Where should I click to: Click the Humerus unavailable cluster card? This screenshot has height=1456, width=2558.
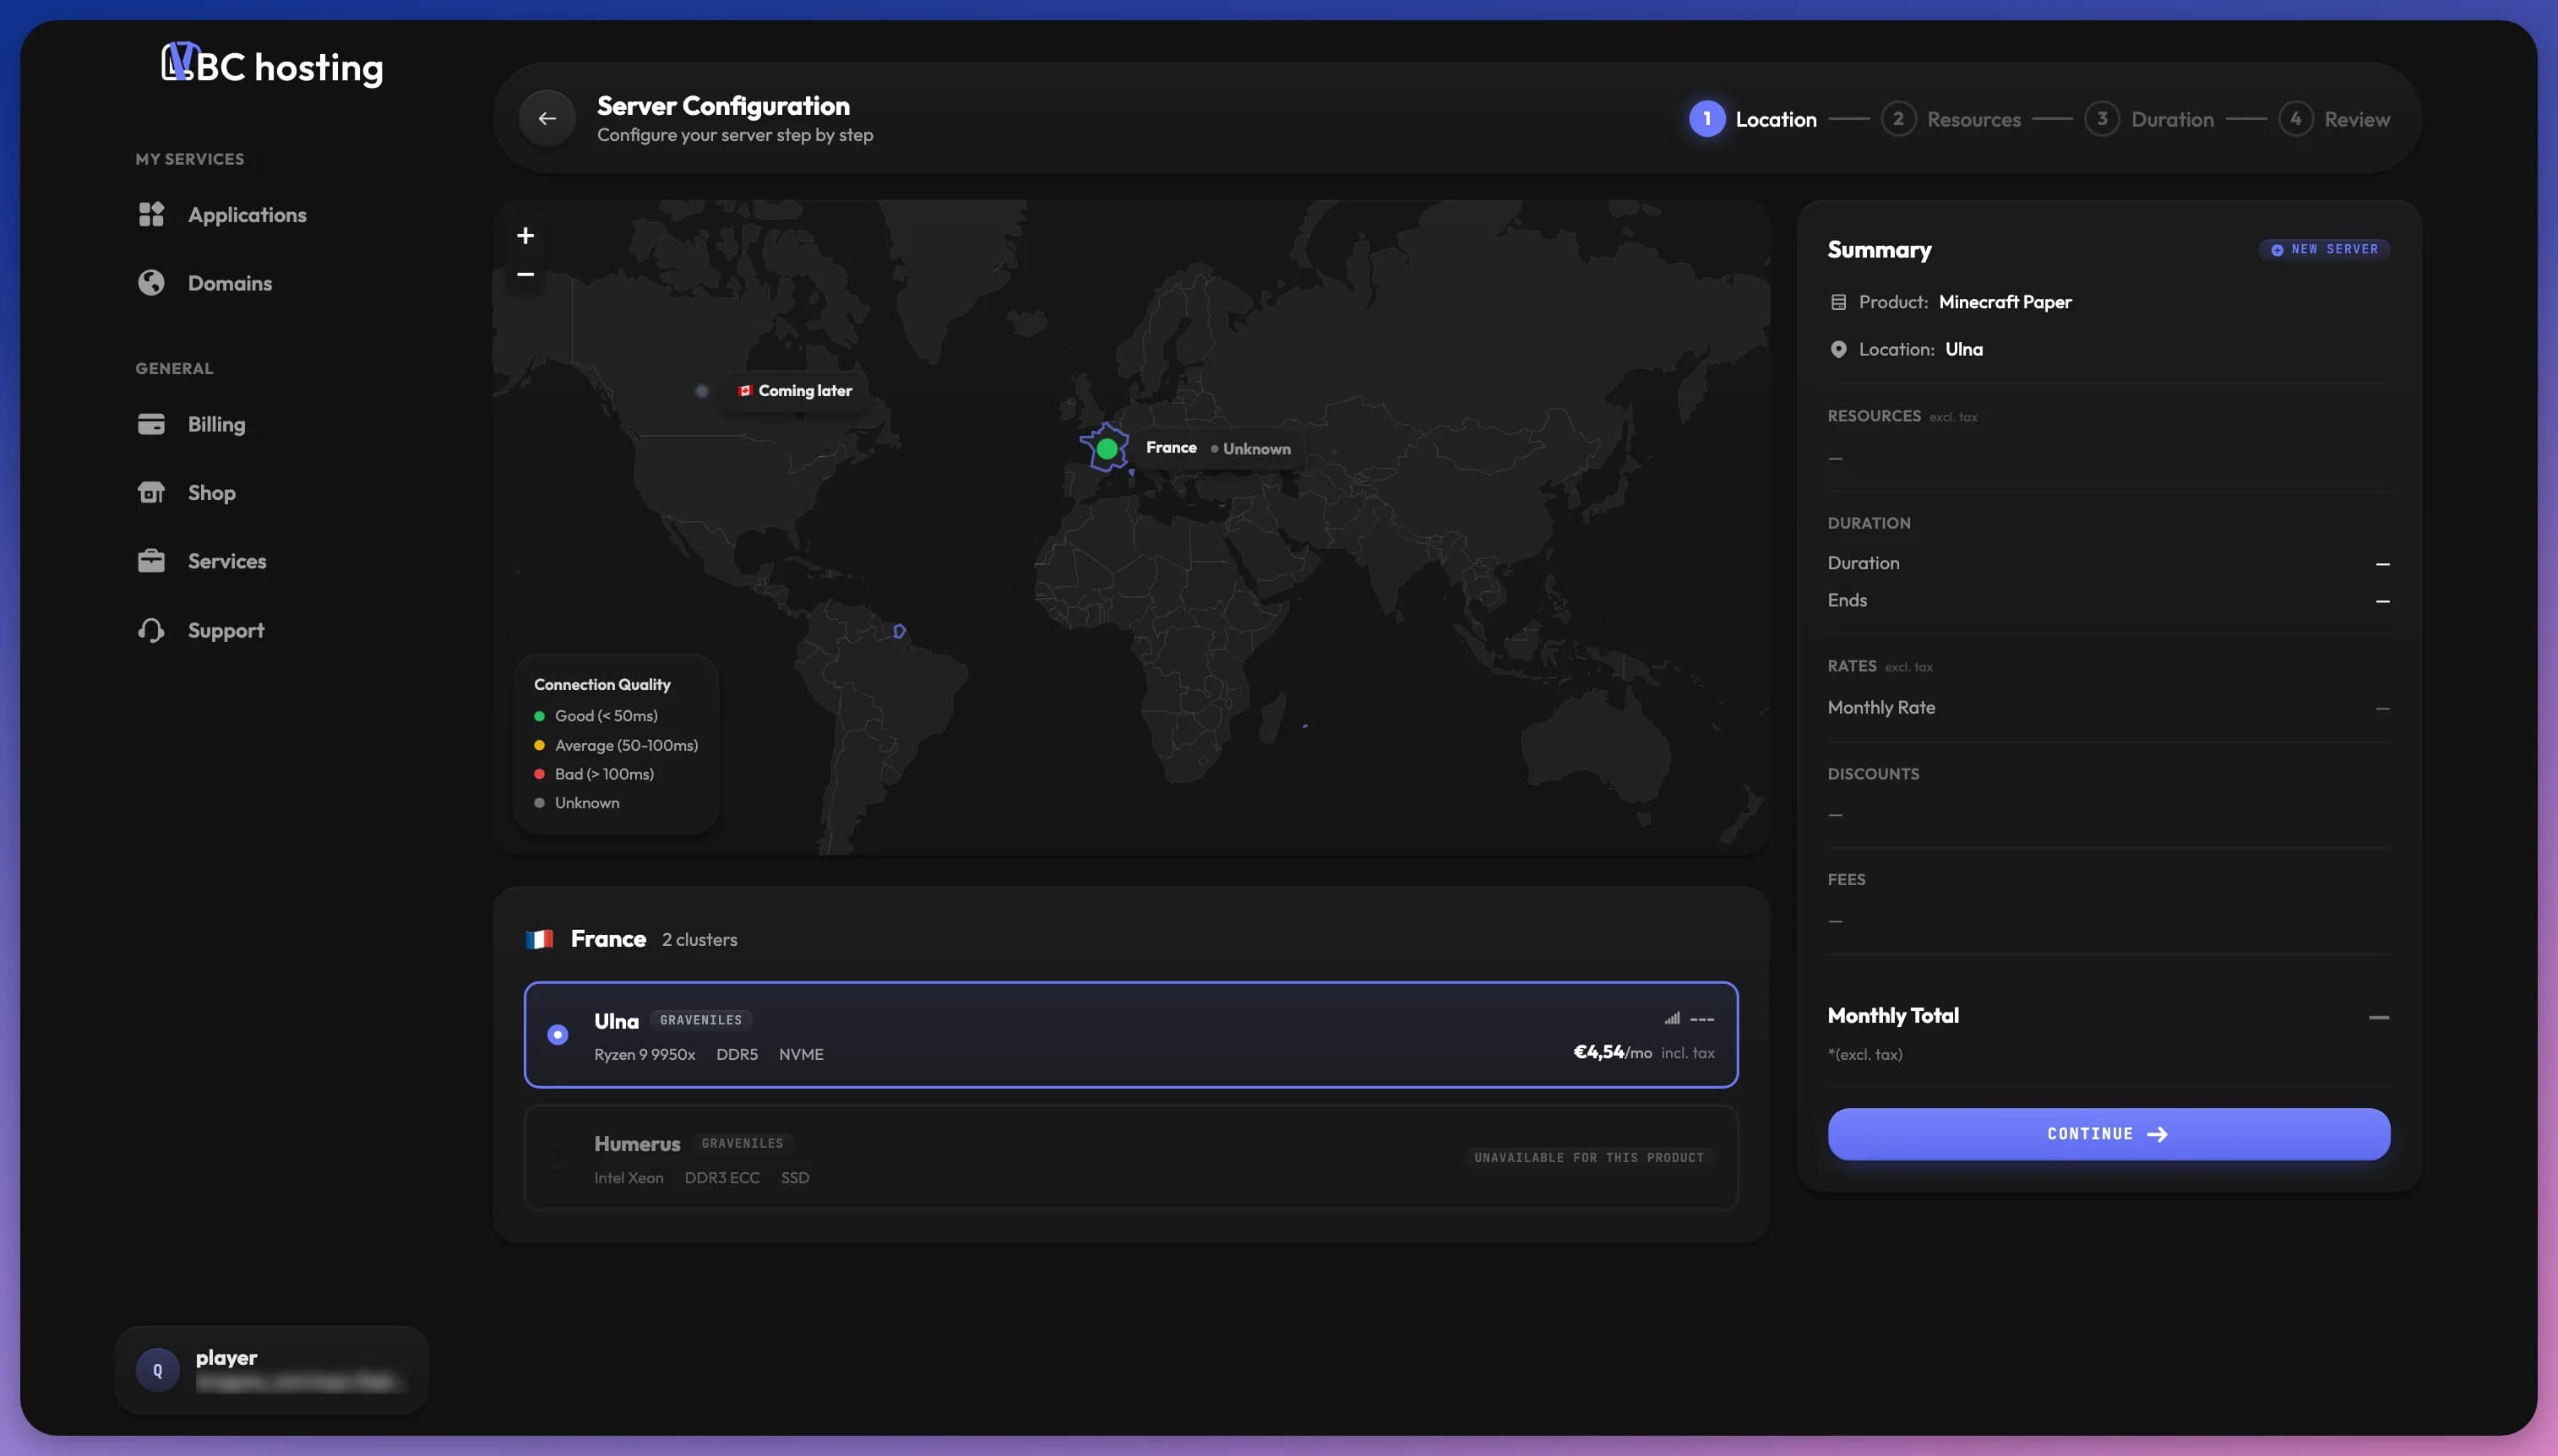tap(1131, 1158)
